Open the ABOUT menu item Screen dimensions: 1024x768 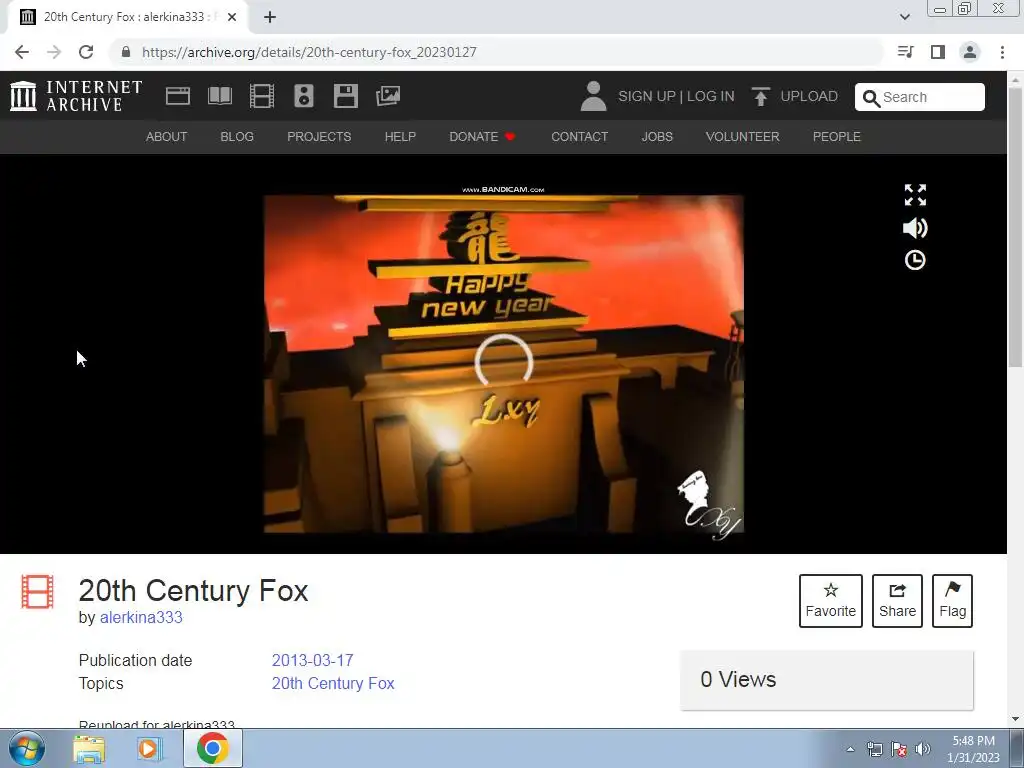(x=167, y=136)
